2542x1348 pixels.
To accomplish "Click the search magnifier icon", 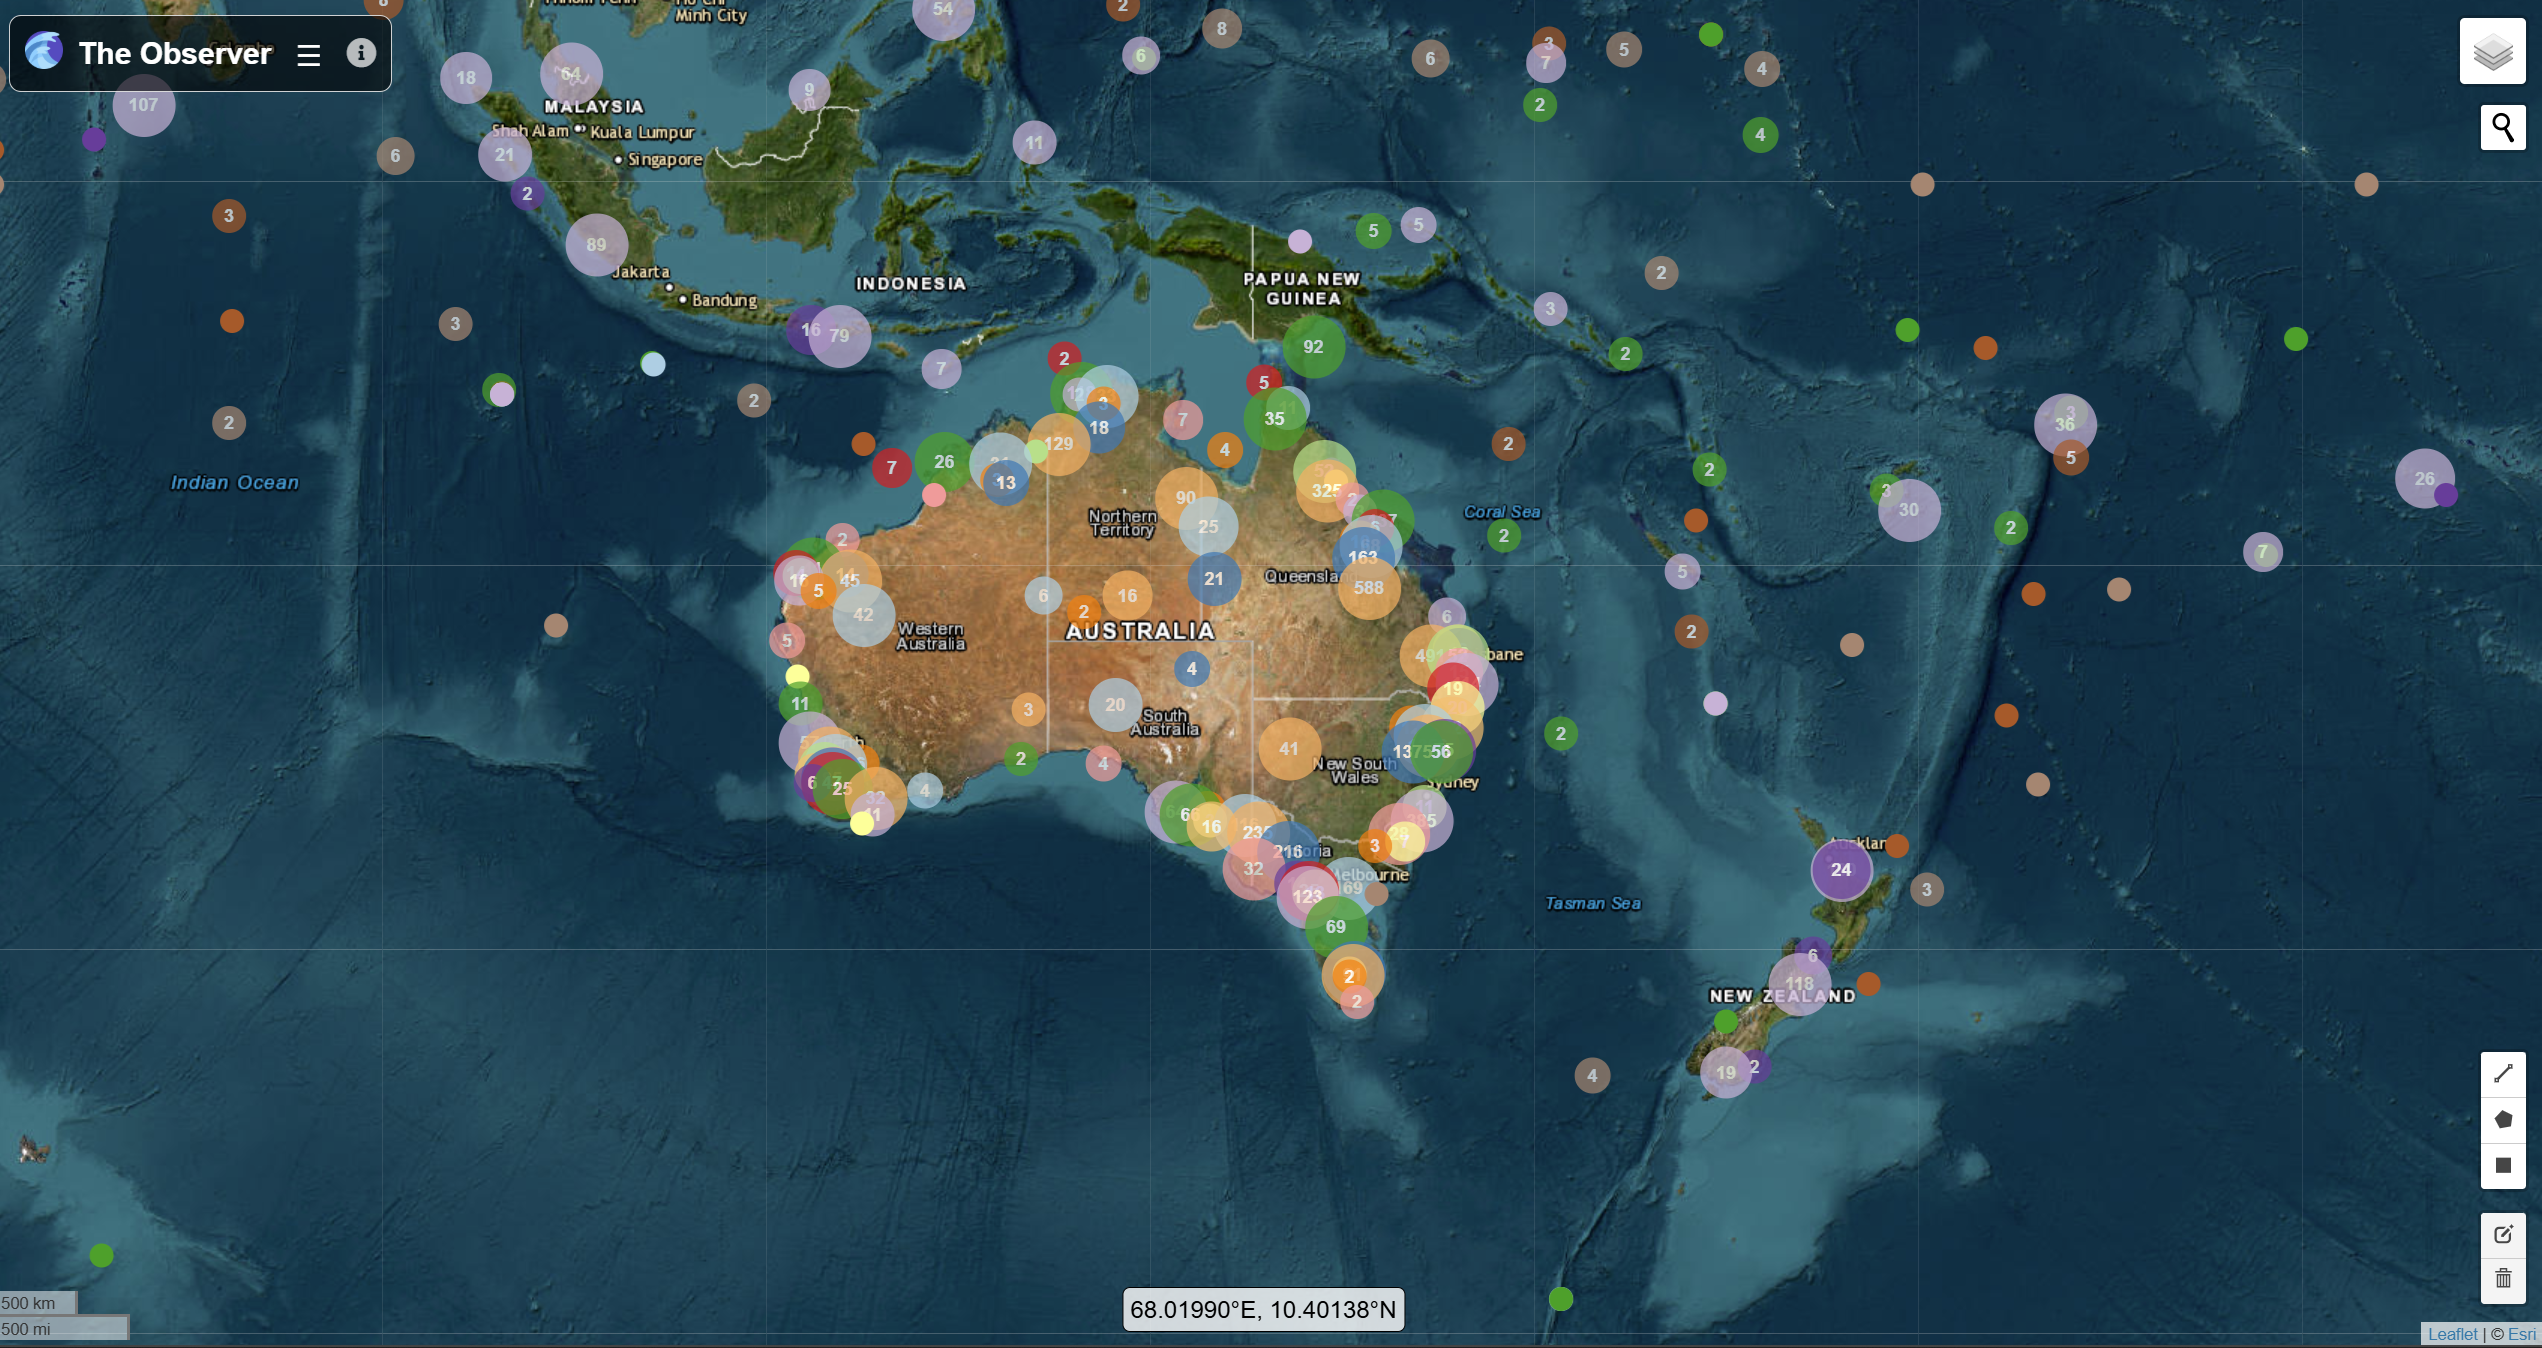I will [2502, 128].
